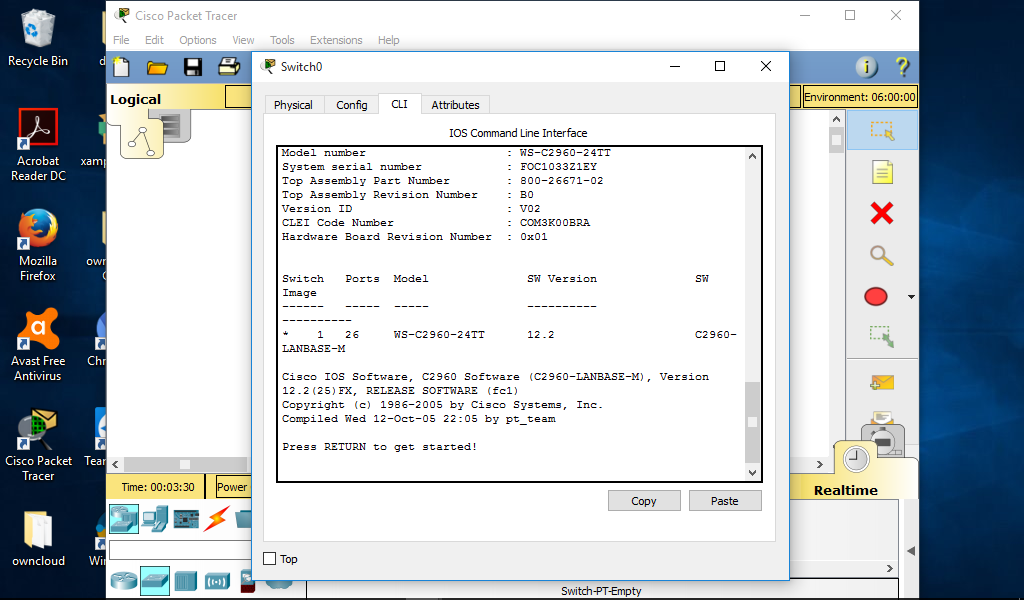Click the Time: 00:03:30 status text

[x=157, y=487]
